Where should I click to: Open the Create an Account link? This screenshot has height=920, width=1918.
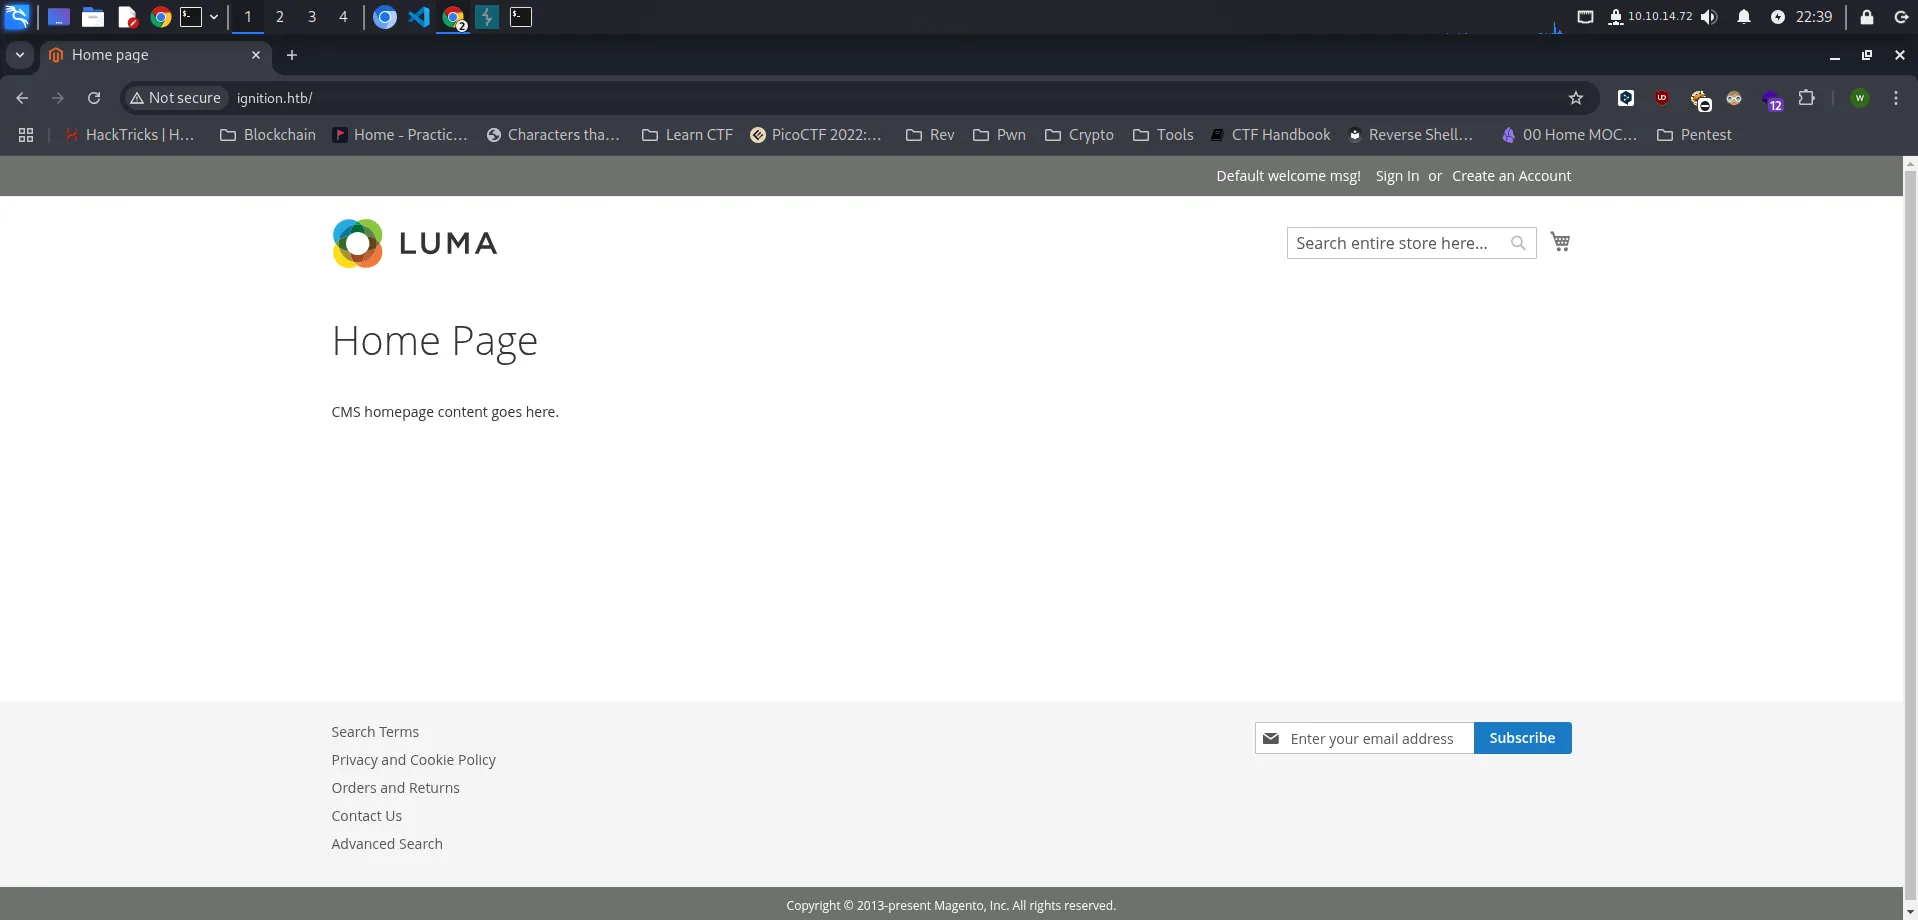pyautogui.click(x=1511, y=176)
